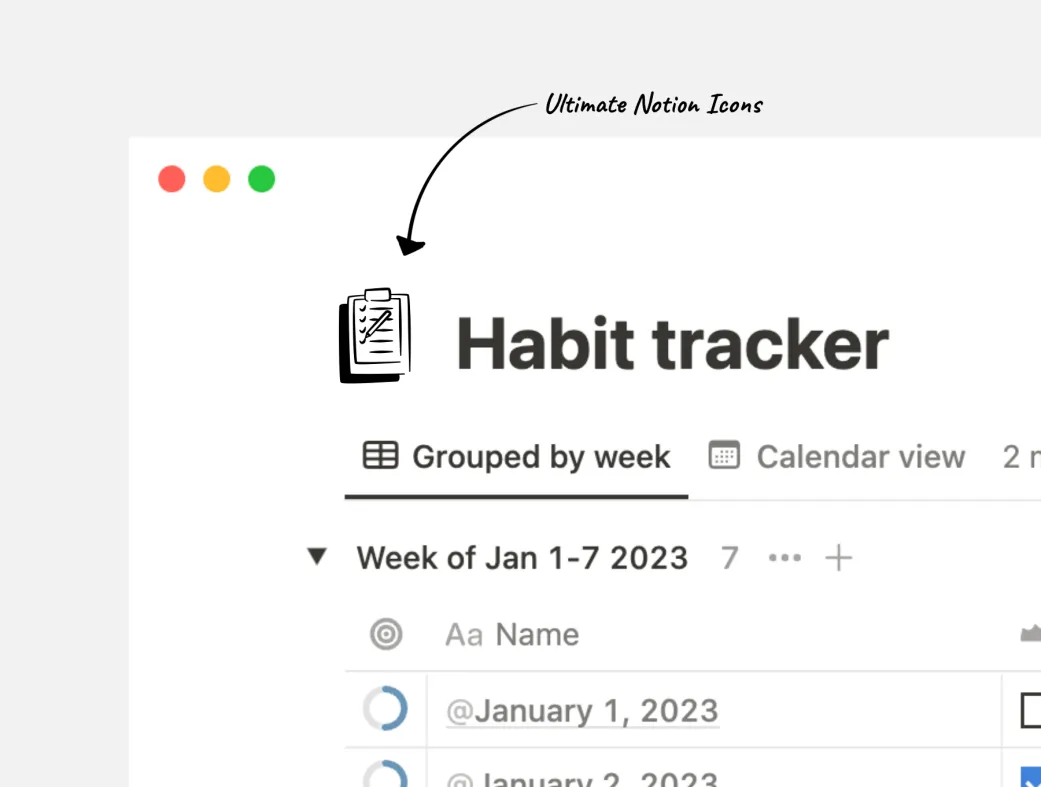Tick the checkbox in the January 1 row
The width and height of the screenshot is (1041, 787).
click(1030, 711)
